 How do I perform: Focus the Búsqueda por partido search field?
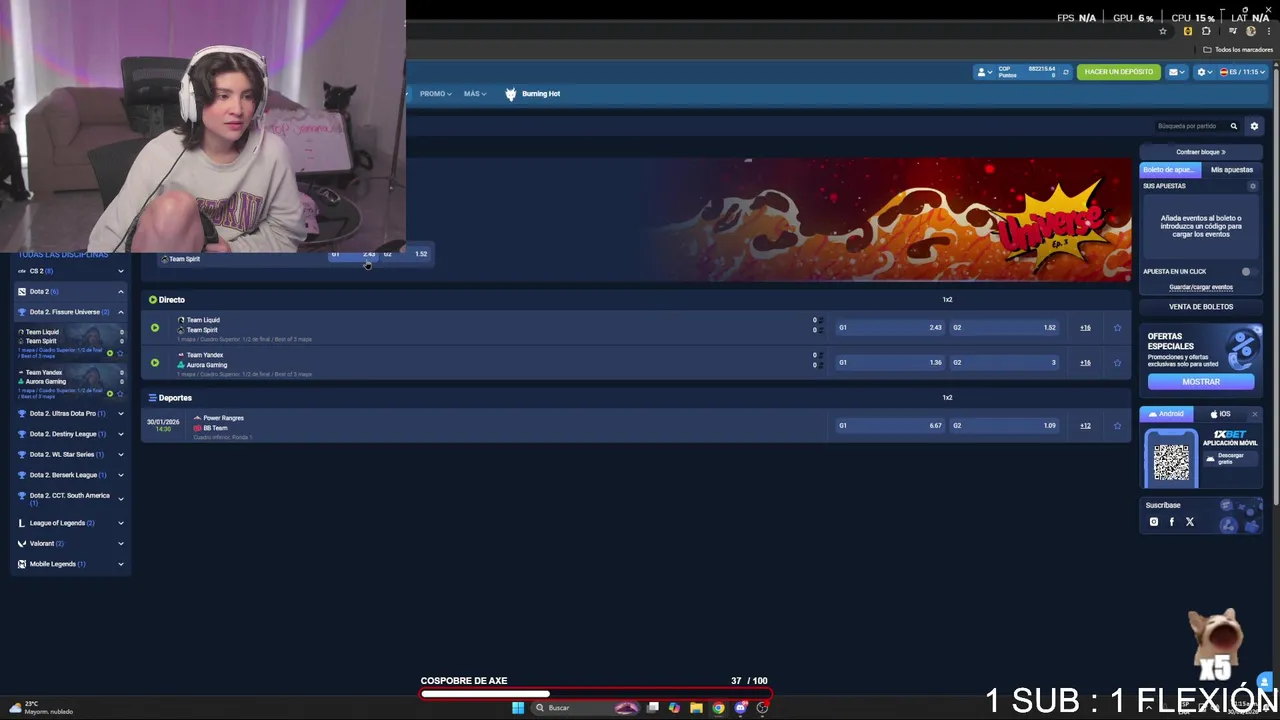(x=1188, y=126)
